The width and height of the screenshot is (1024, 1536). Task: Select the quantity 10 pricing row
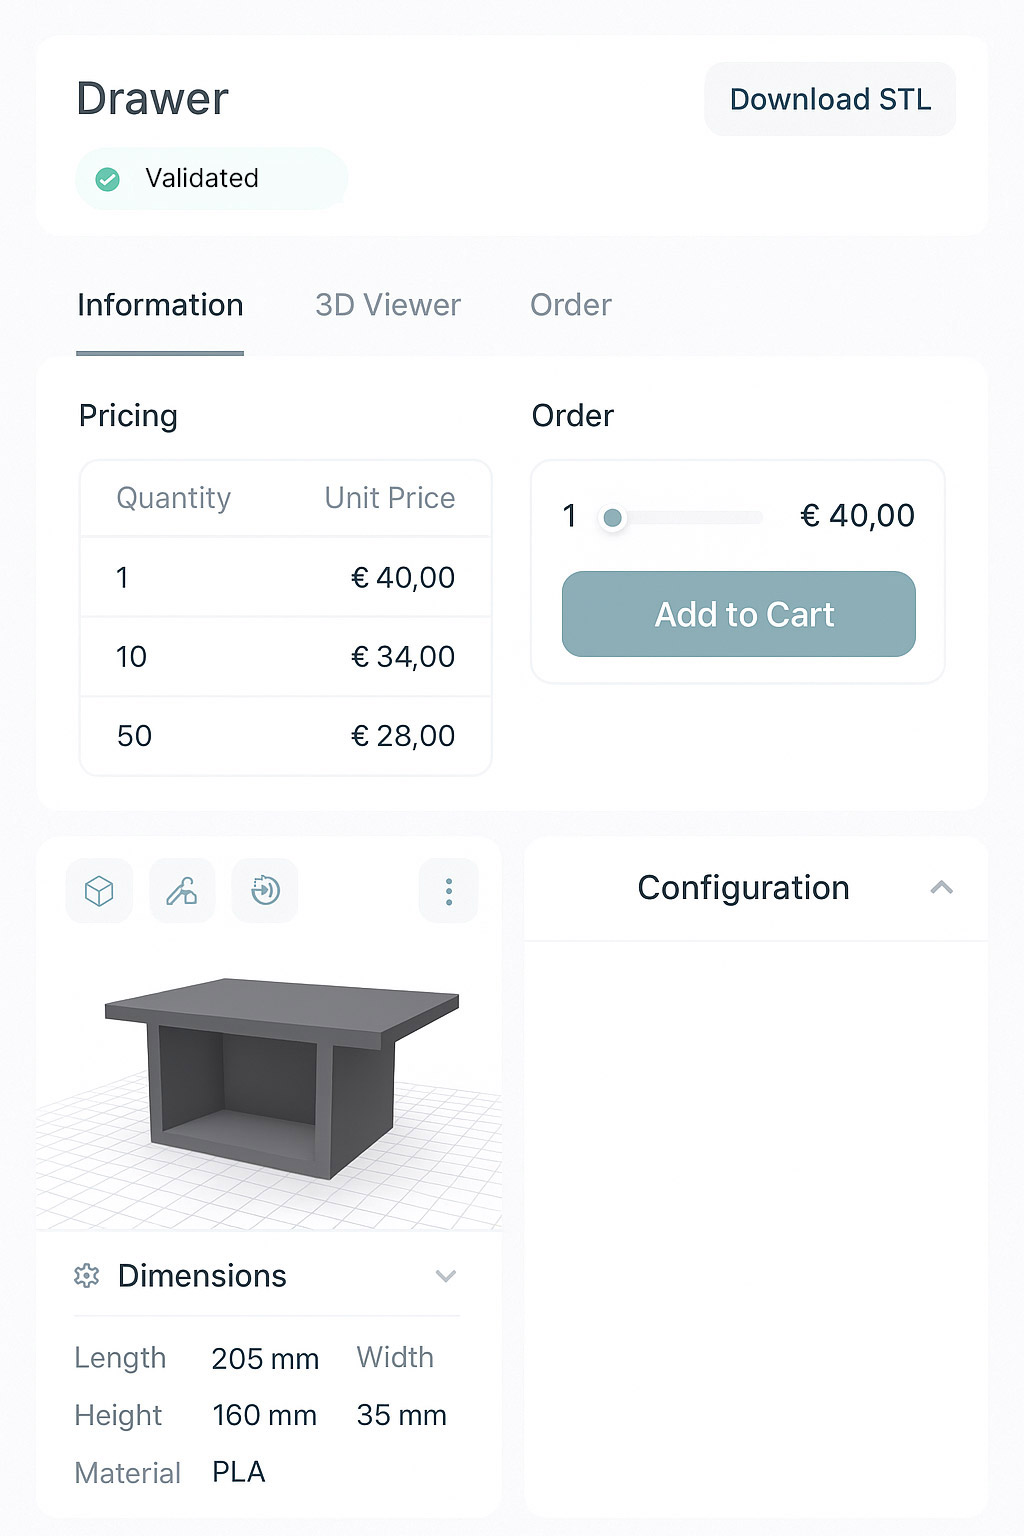(x=285, y=657)
